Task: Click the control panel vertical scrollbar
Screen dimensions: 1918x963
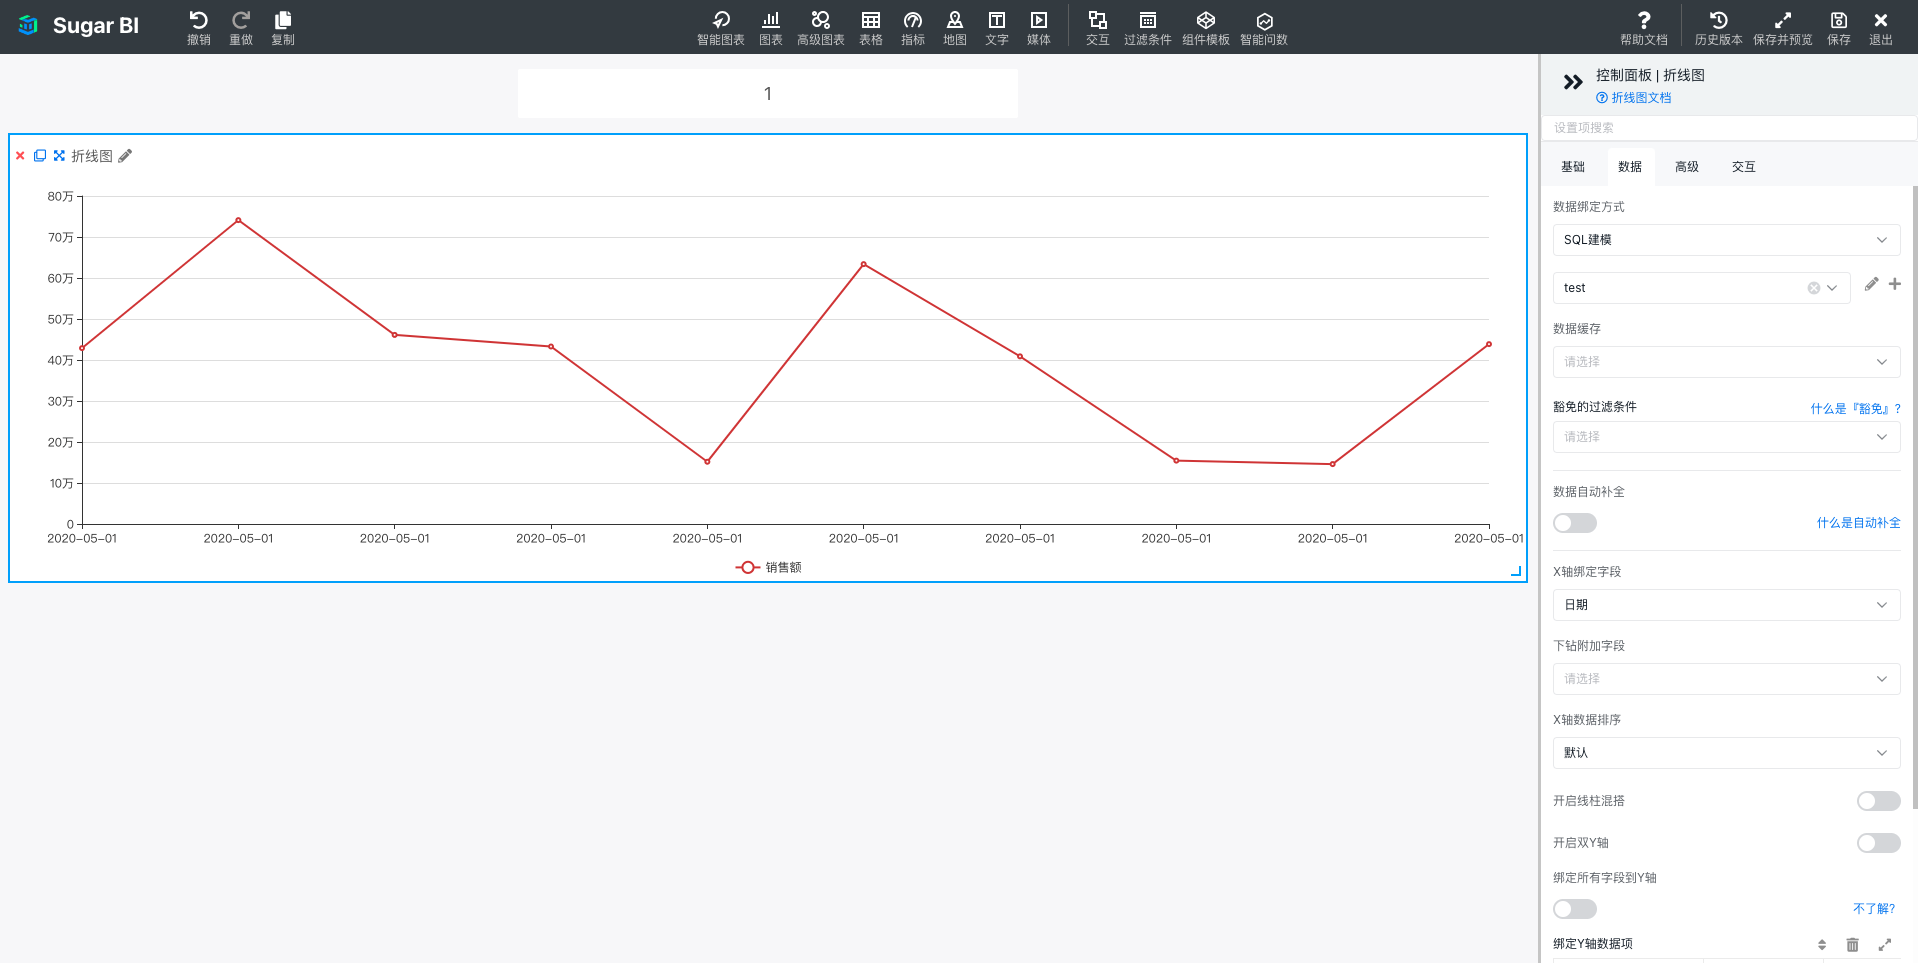Action: click(x=1914, y=496)
